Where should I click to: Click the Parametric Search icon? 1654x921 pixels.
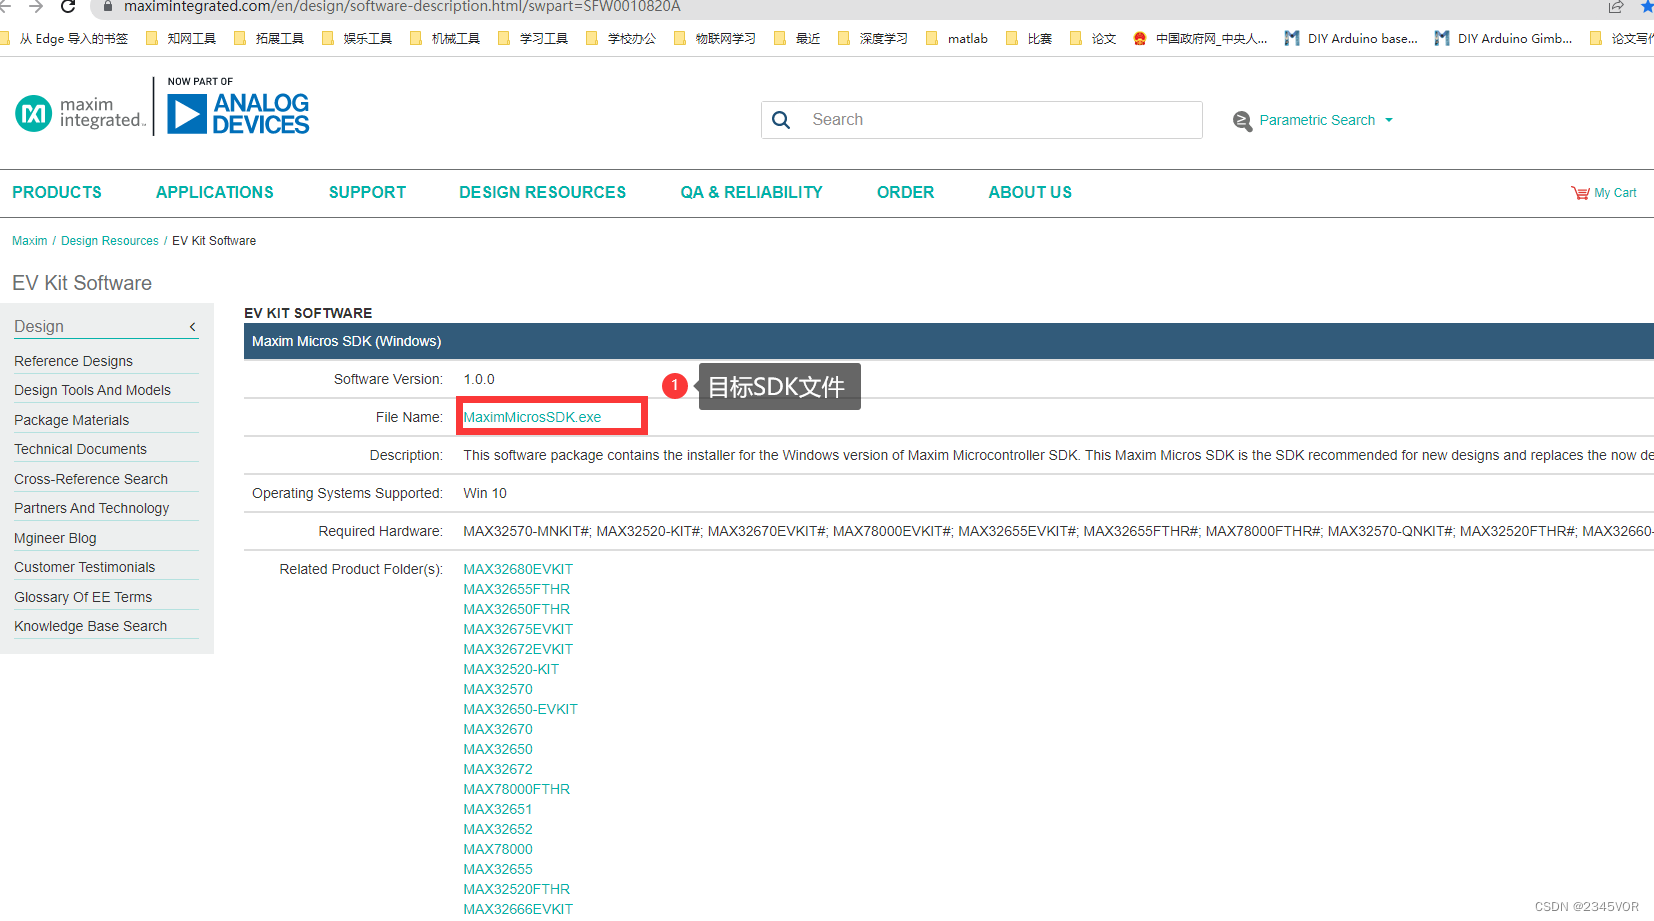(x=1242, y=121)
